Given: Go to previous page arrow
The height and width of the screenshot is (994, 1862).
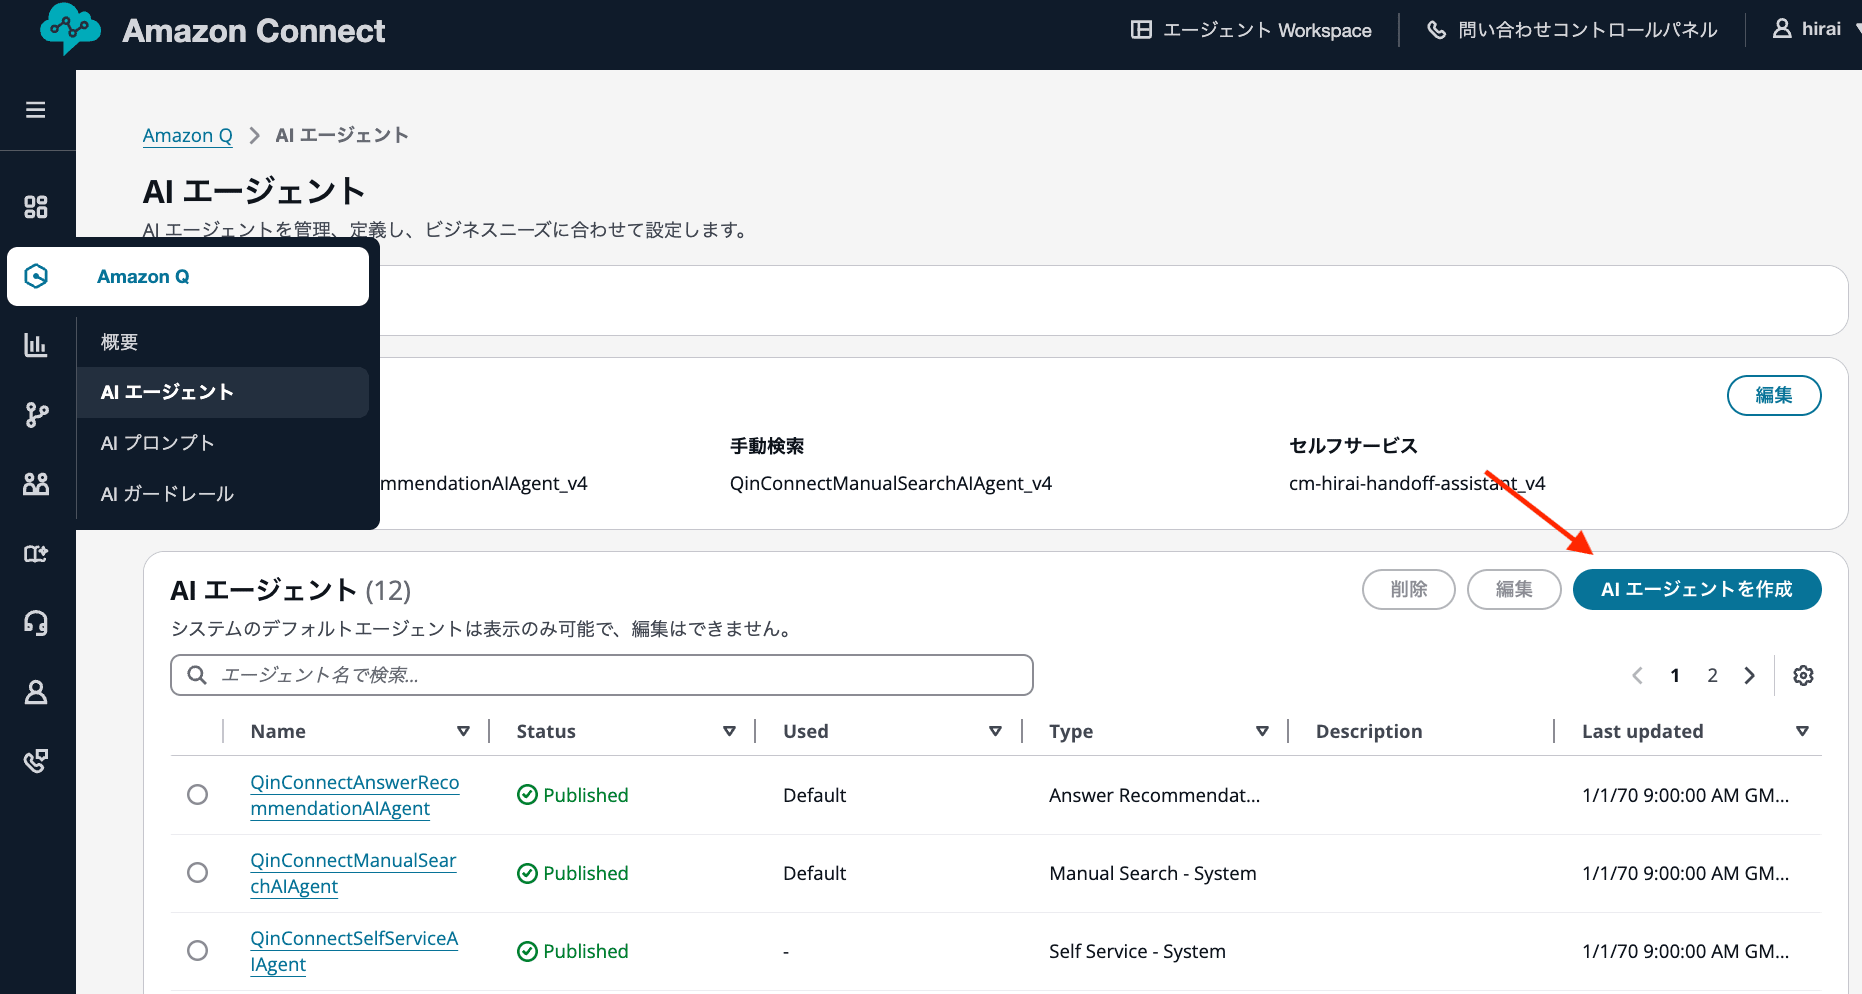Looking at the screenshot, I should coord(1637,675).
